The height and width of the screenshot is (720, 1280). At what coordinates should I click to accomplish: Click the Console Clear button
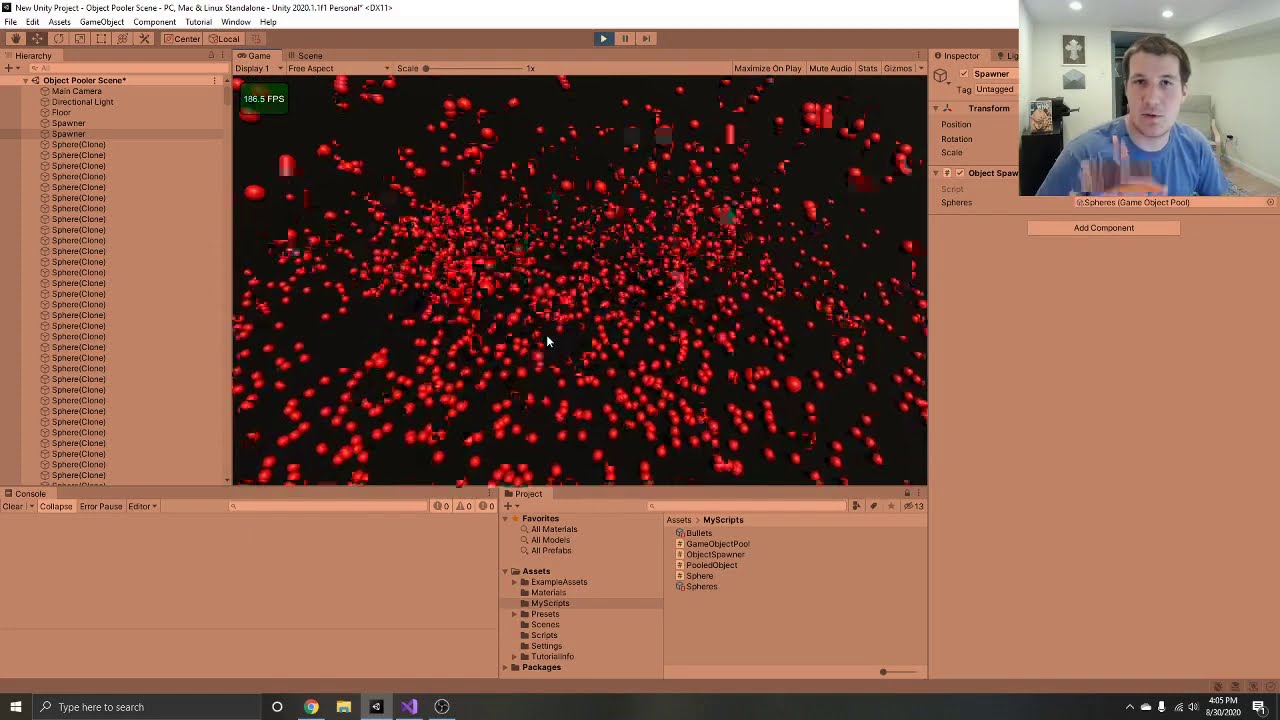12,507
